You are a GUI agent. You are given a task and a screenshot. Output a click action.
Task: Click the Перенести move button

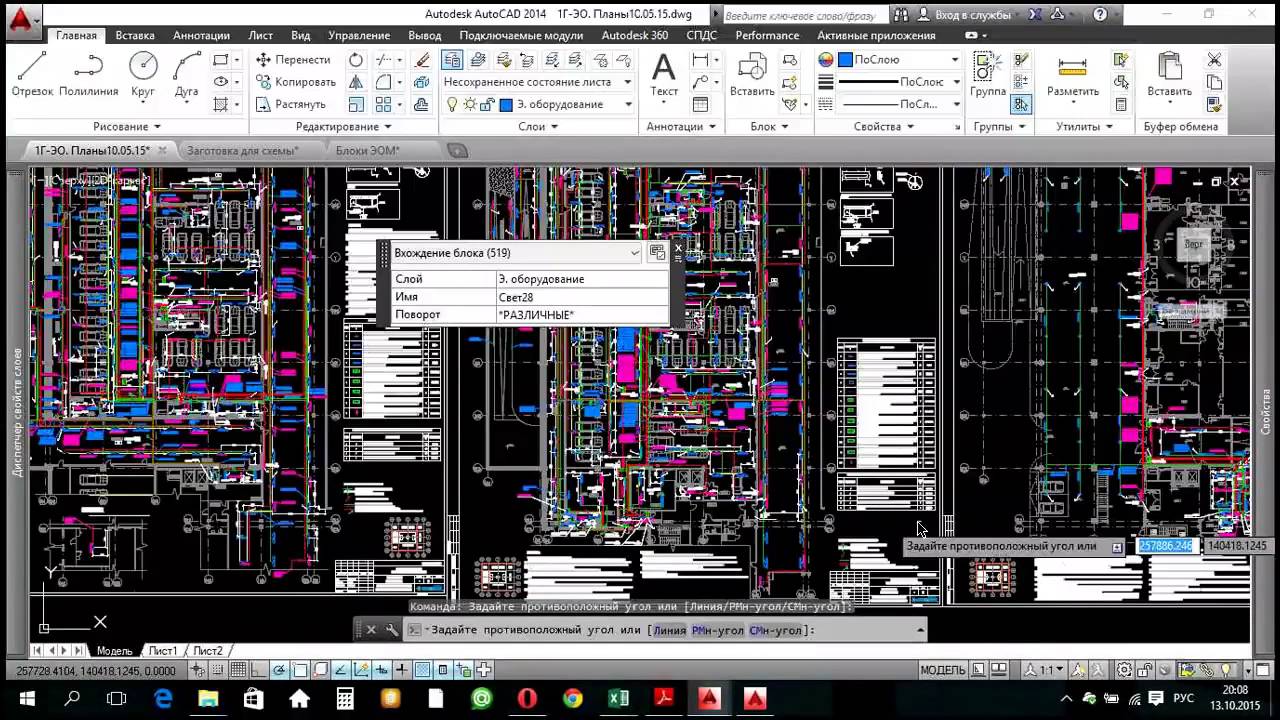click(x=292, y=60)
